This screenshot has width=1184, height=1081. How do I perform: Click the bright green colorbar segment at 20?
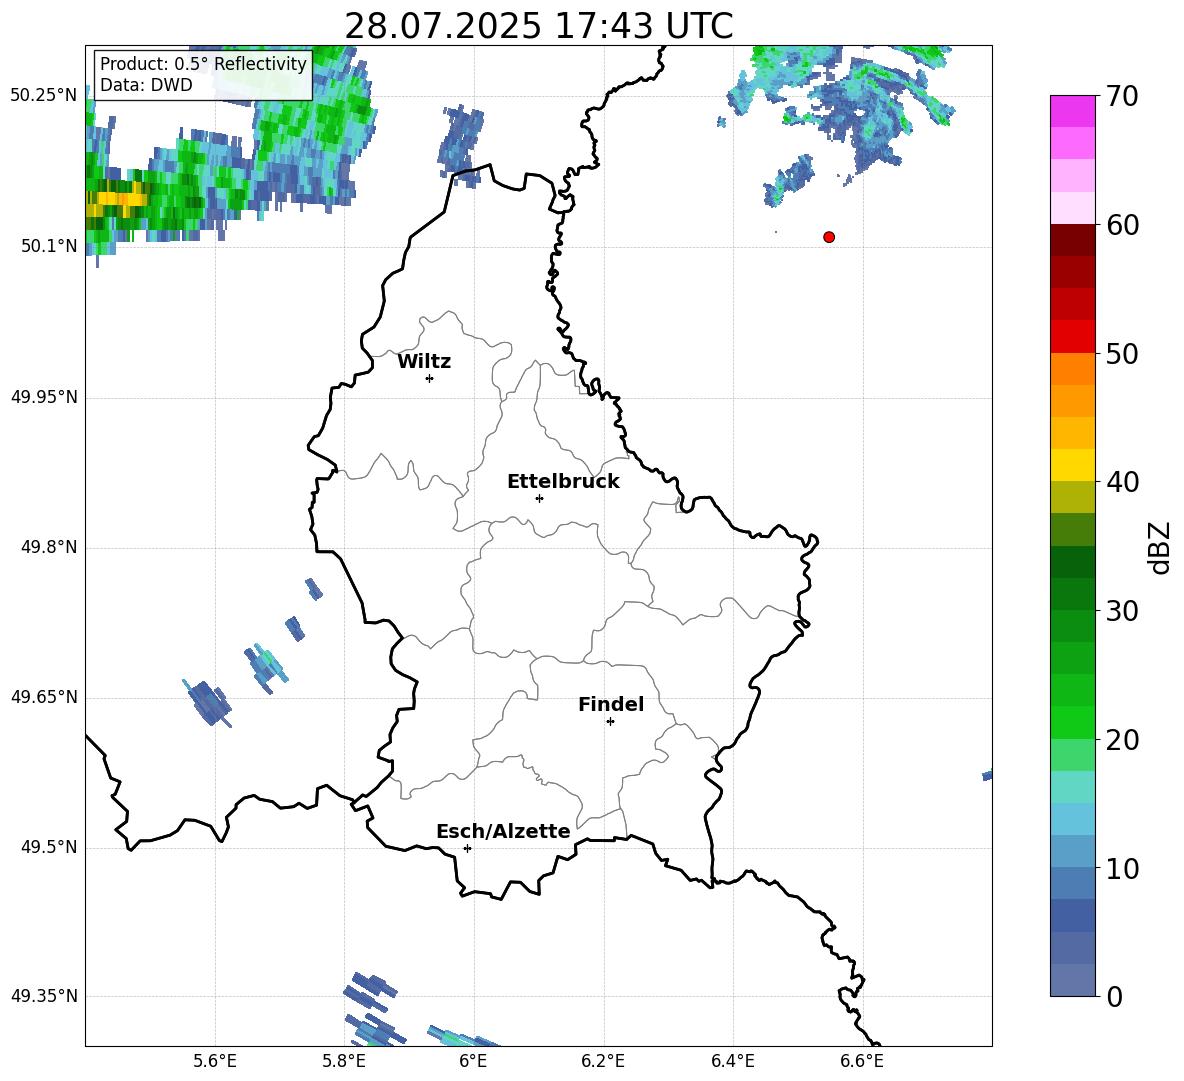pyautogui.click(x=1072, y=722)
